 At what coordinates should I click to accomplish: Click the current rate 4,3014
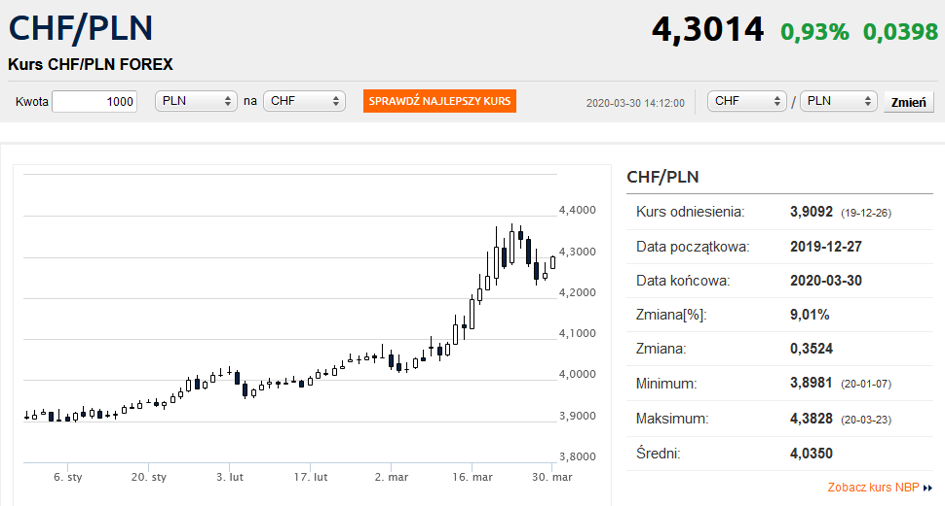point(708,29)
